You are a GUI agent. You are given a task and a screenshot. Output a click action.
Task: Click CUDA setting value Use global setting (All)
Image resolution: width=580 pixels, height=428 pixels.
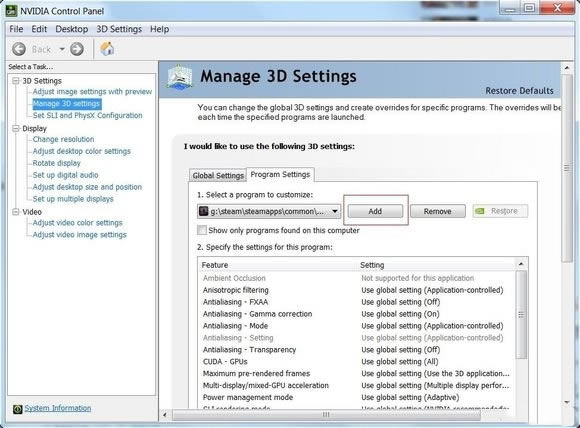click(x=399, y=361)
